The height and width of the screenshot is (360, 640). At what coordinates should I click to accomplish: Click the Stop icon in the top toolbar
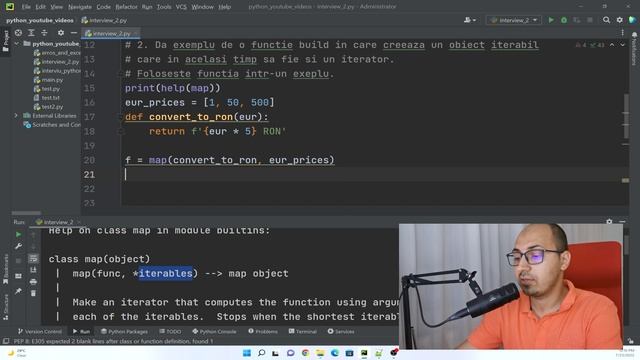(x=589, y=20)
